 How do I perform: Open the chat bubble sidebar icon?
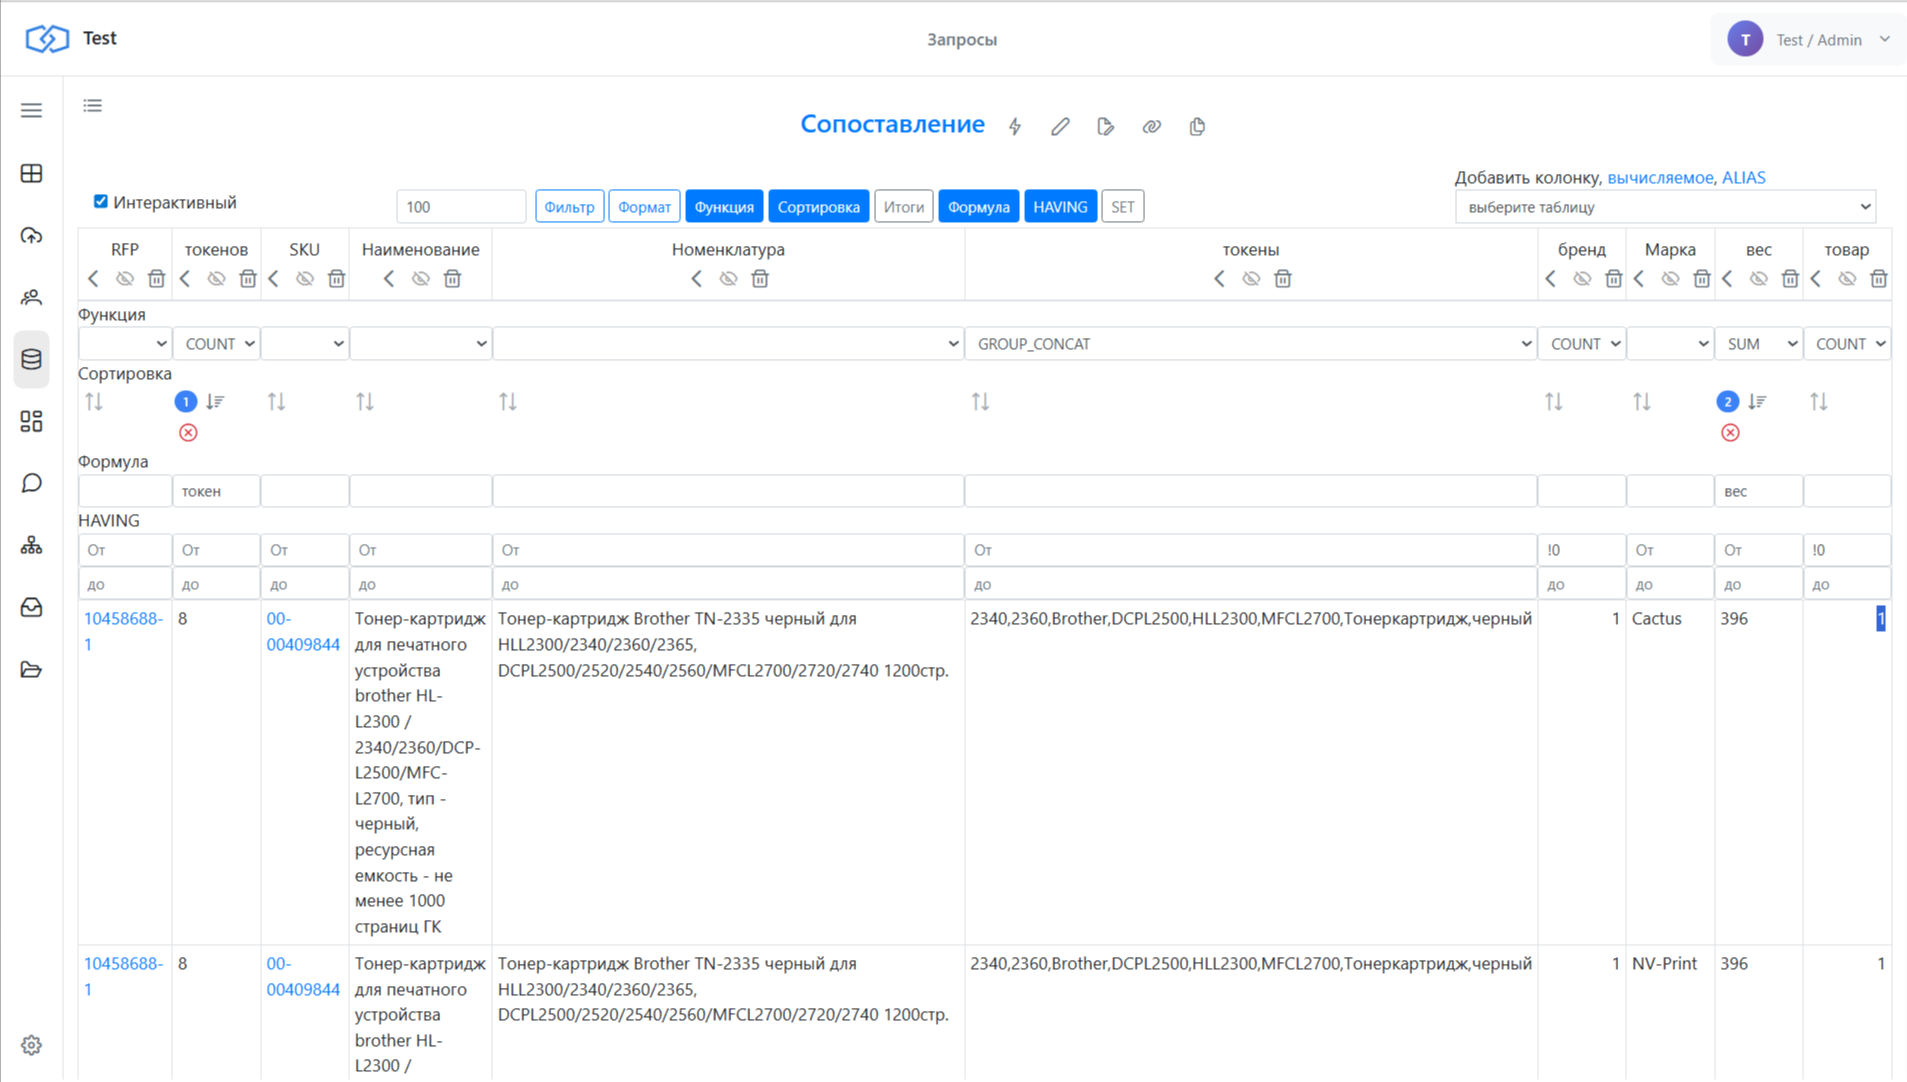tap(32, 483)
